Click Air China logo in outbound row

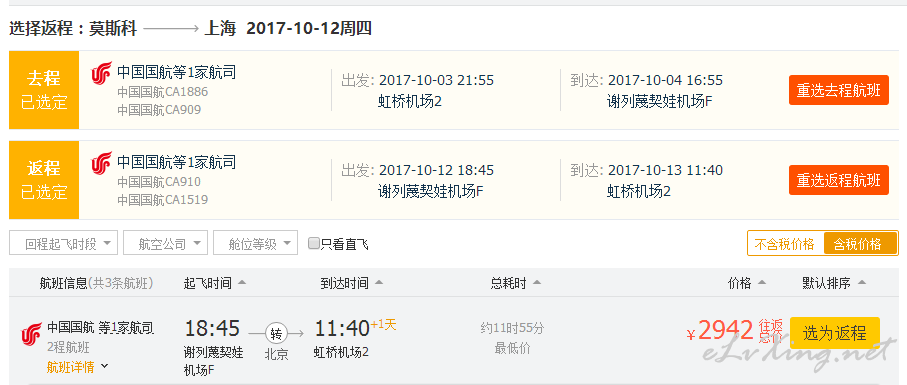tap(101, 73)
